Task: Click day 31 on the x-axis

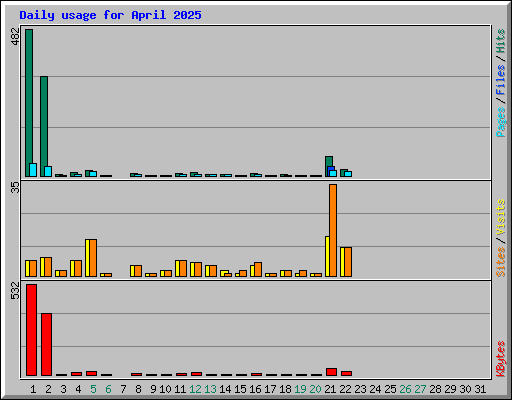Action: click(x=480, y=389)
